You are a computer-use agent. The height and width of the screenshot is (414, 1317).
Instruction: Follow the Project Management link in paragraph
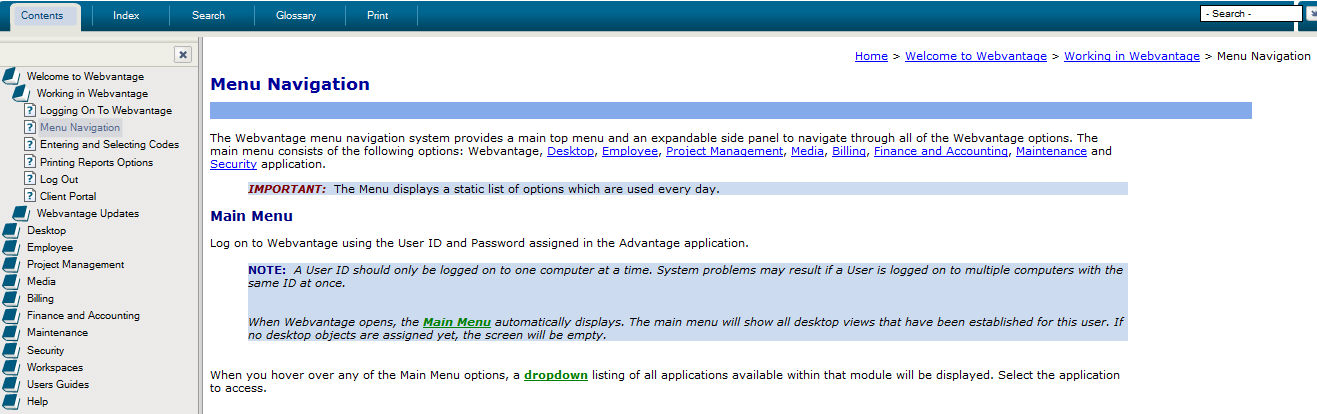724,151
